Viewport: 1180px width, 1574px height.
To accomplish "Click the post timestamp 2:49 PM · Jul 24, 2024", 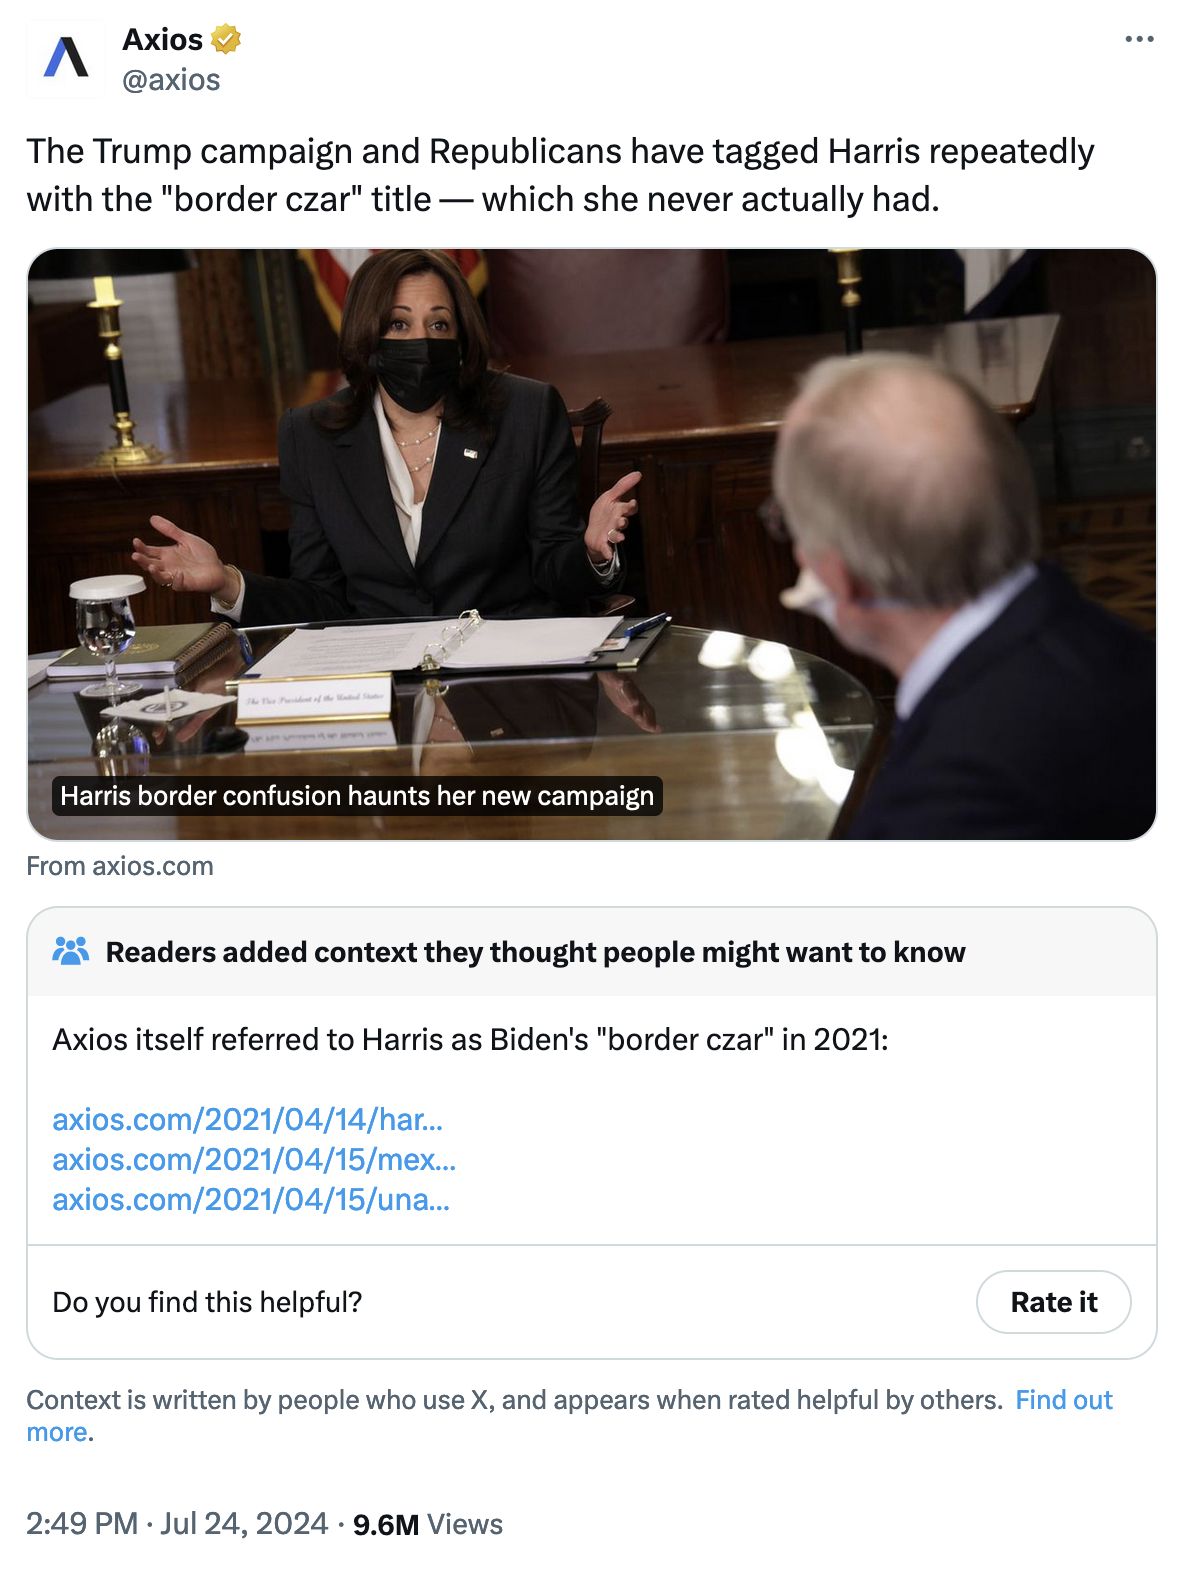I will click(177, 1524).
